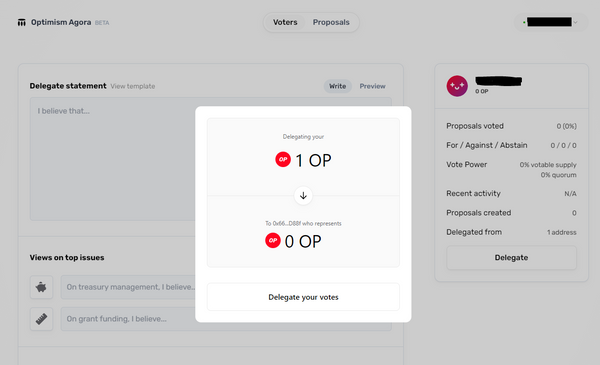Viewport: 600px width, 365px height.
Task: Click the grant funding input field
Action: point(128,319)
